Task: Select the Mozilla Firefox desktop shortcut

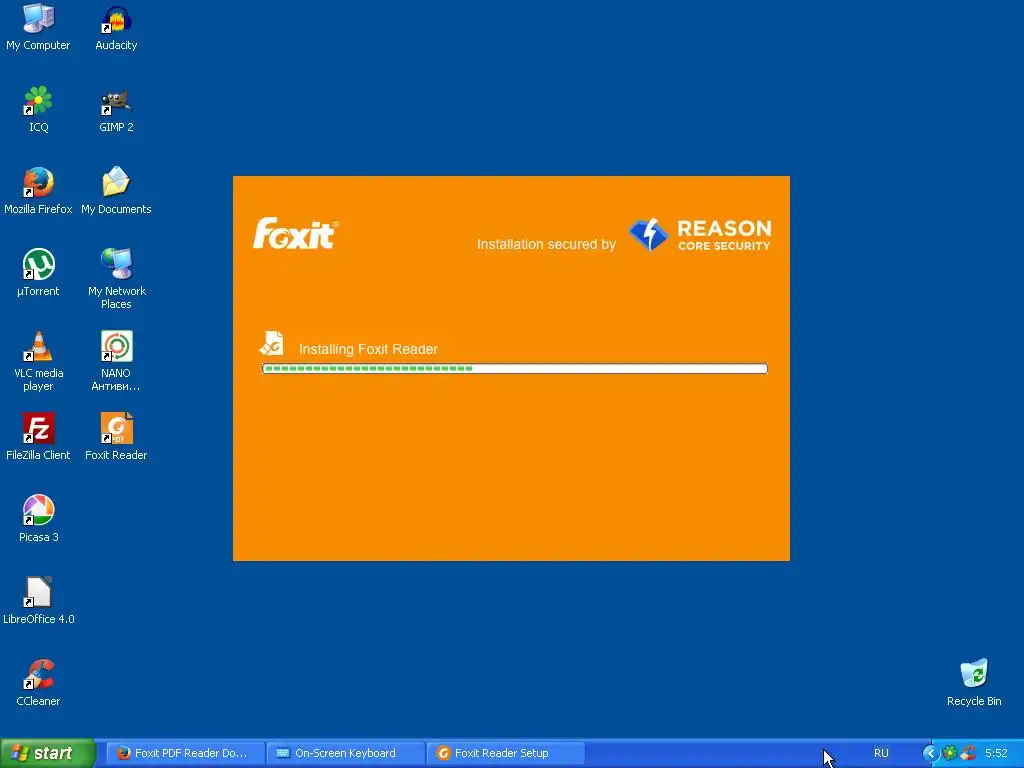Action: point(38,191)
